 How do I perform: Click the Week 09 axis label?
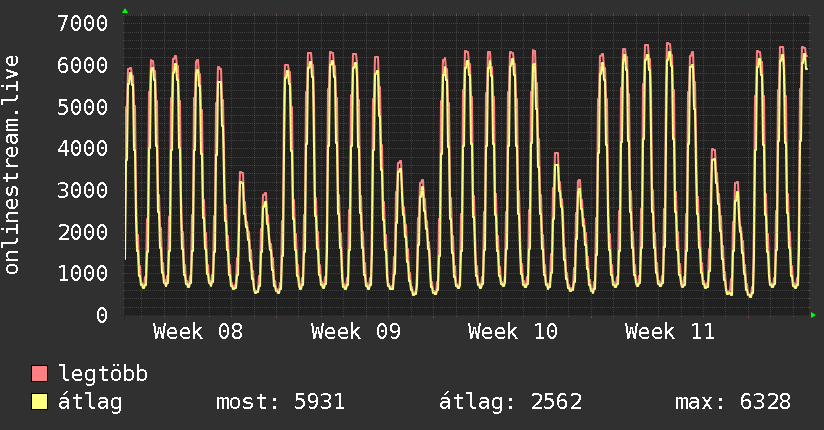(x=355, y=332)
